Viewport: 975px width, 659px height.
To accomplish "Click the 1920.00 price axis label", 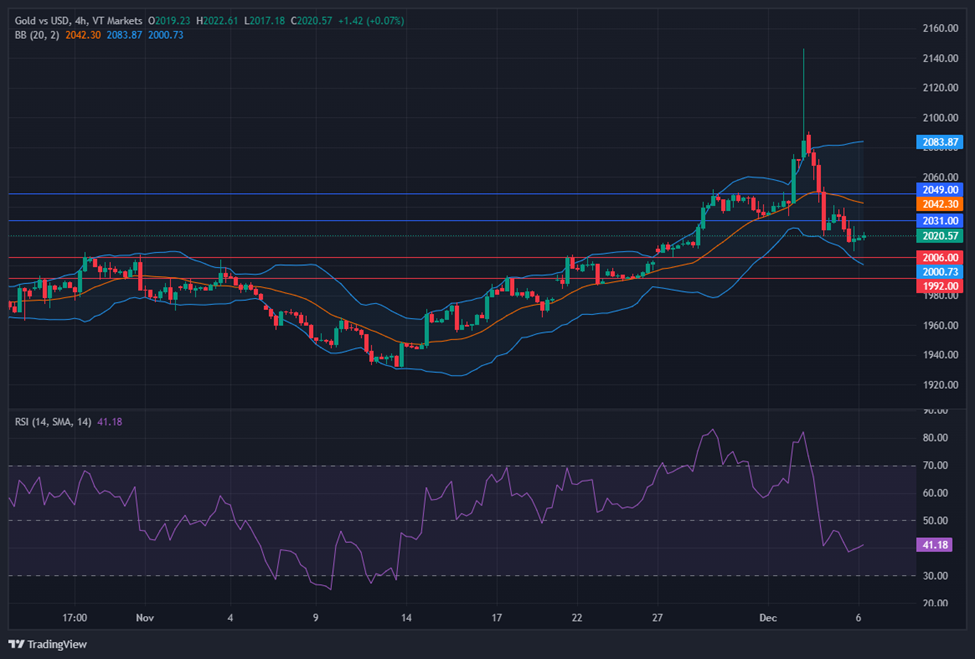I will click(x=940, y=385).
